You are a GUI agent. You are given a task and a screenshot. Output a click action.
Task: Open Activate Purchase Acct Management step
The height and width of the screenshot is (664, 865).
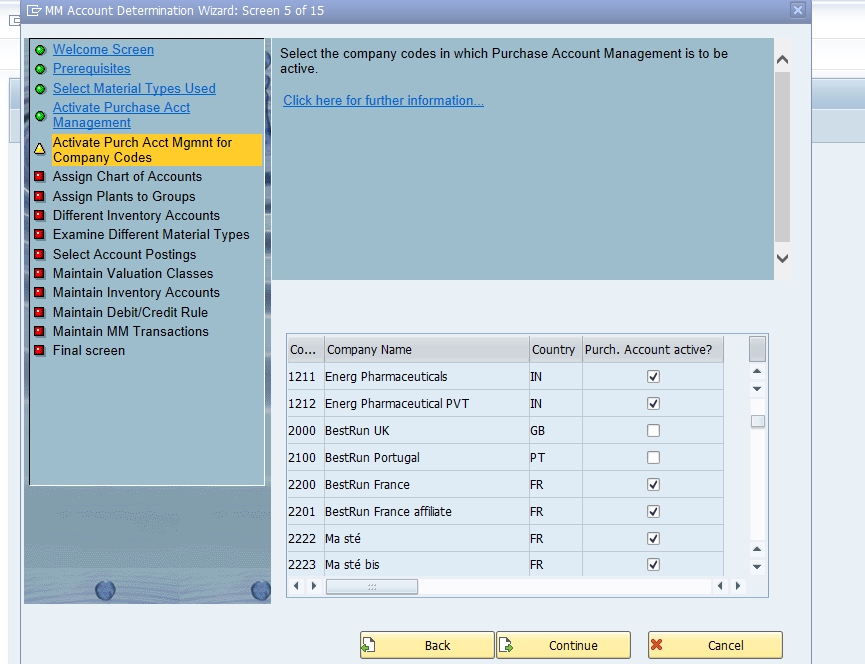(121, 115)
